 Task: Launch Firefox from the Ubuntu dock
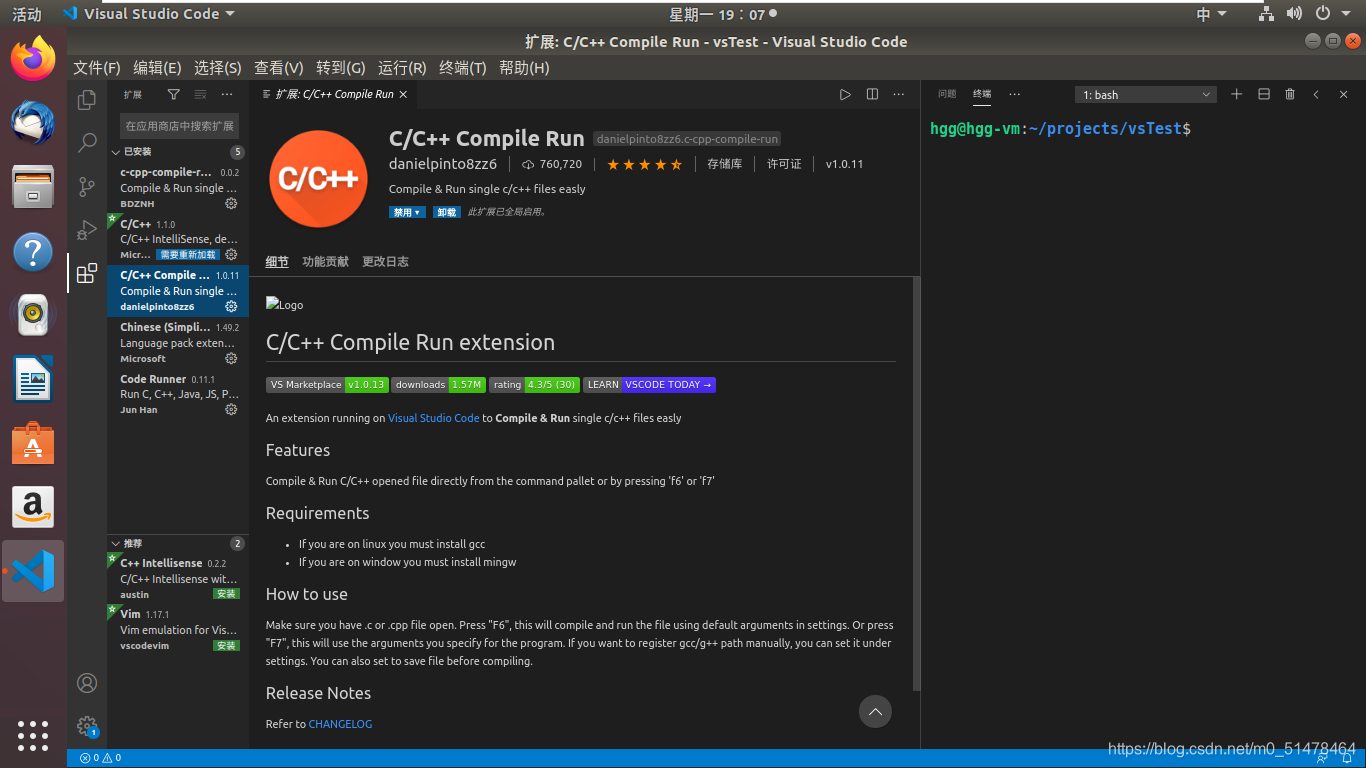(33, 58)
